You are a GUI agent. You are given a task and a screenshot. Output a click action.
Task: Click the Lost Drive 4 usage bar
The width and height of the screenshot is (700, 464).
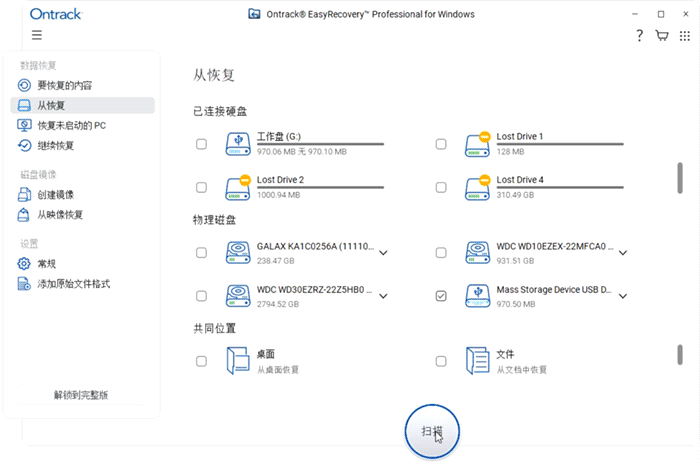tap(560, 188)
